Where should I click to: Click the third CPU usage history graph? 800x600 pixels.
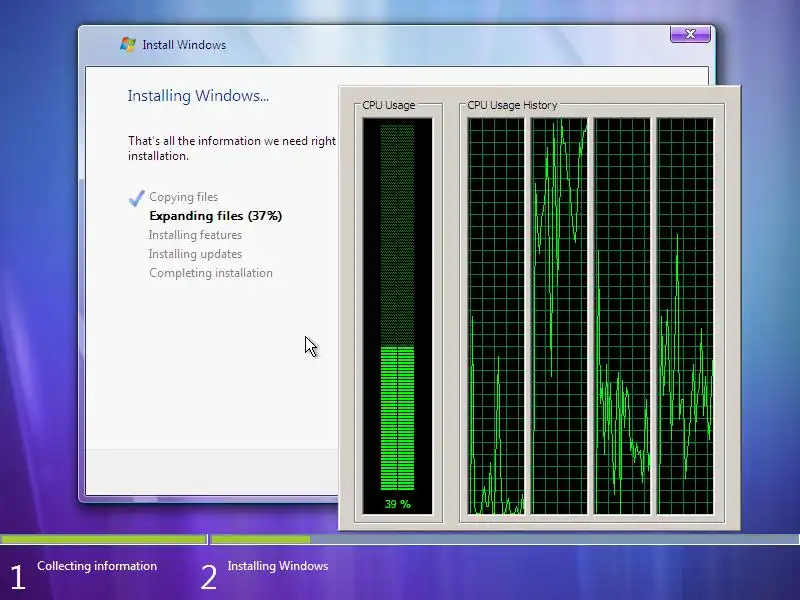(622, 316)
